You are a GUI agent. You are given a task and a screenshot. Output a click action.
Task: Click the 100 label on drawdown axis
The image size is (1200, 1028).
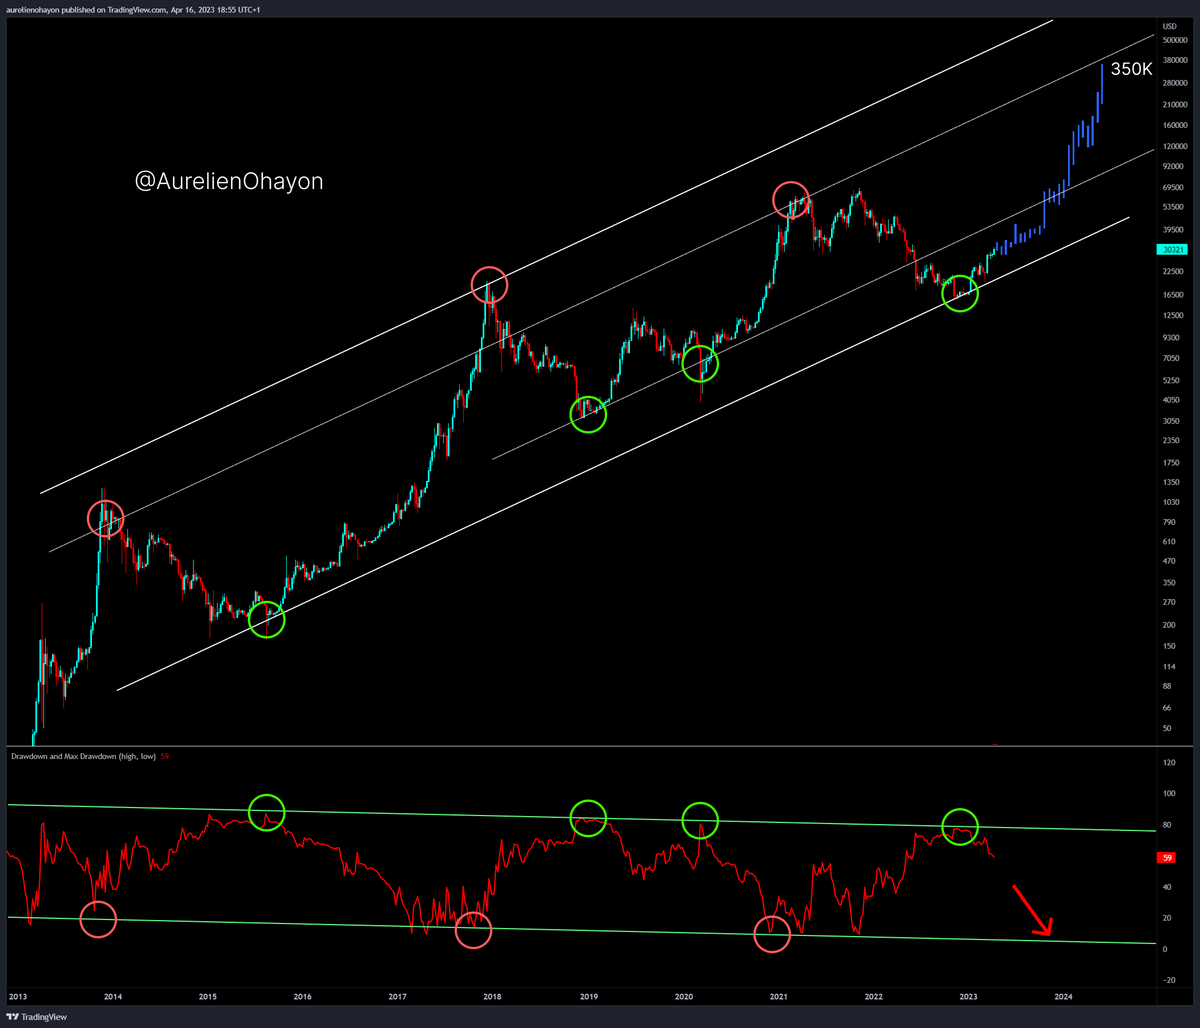(x=1169, y=794)
